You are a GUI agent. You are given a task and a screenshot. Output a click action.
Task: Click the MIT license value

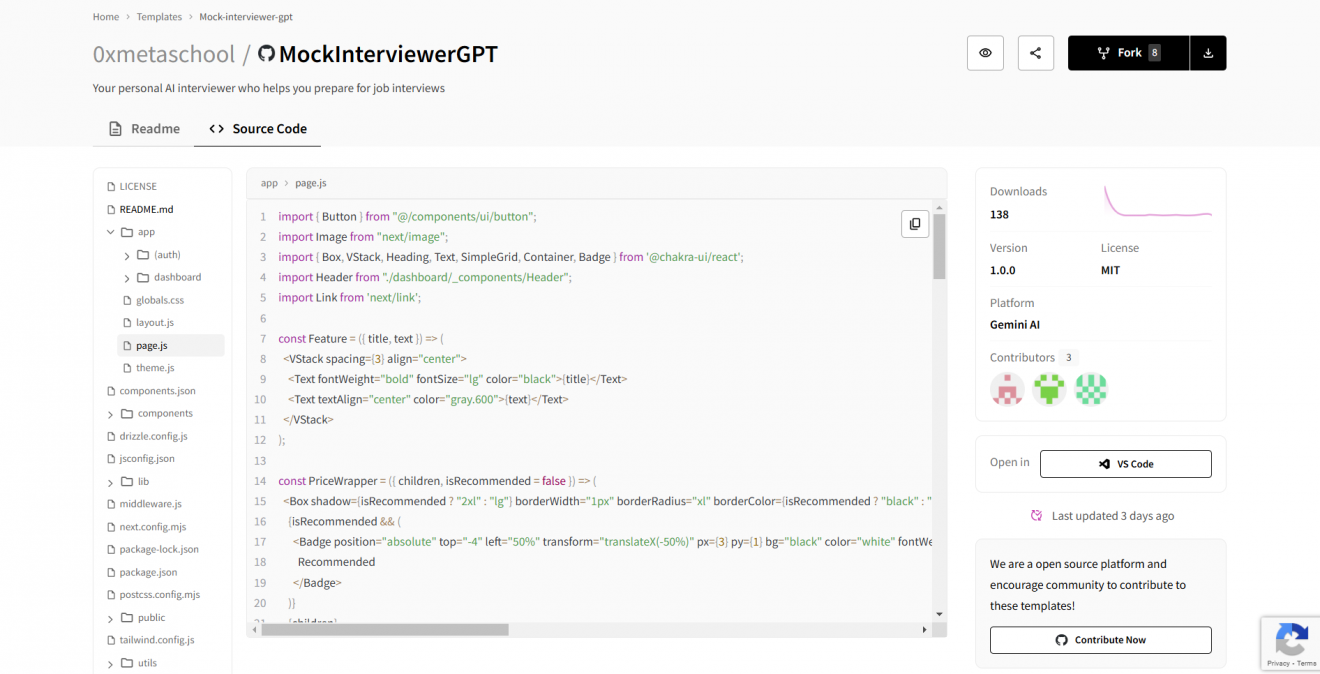(1110, 270)
